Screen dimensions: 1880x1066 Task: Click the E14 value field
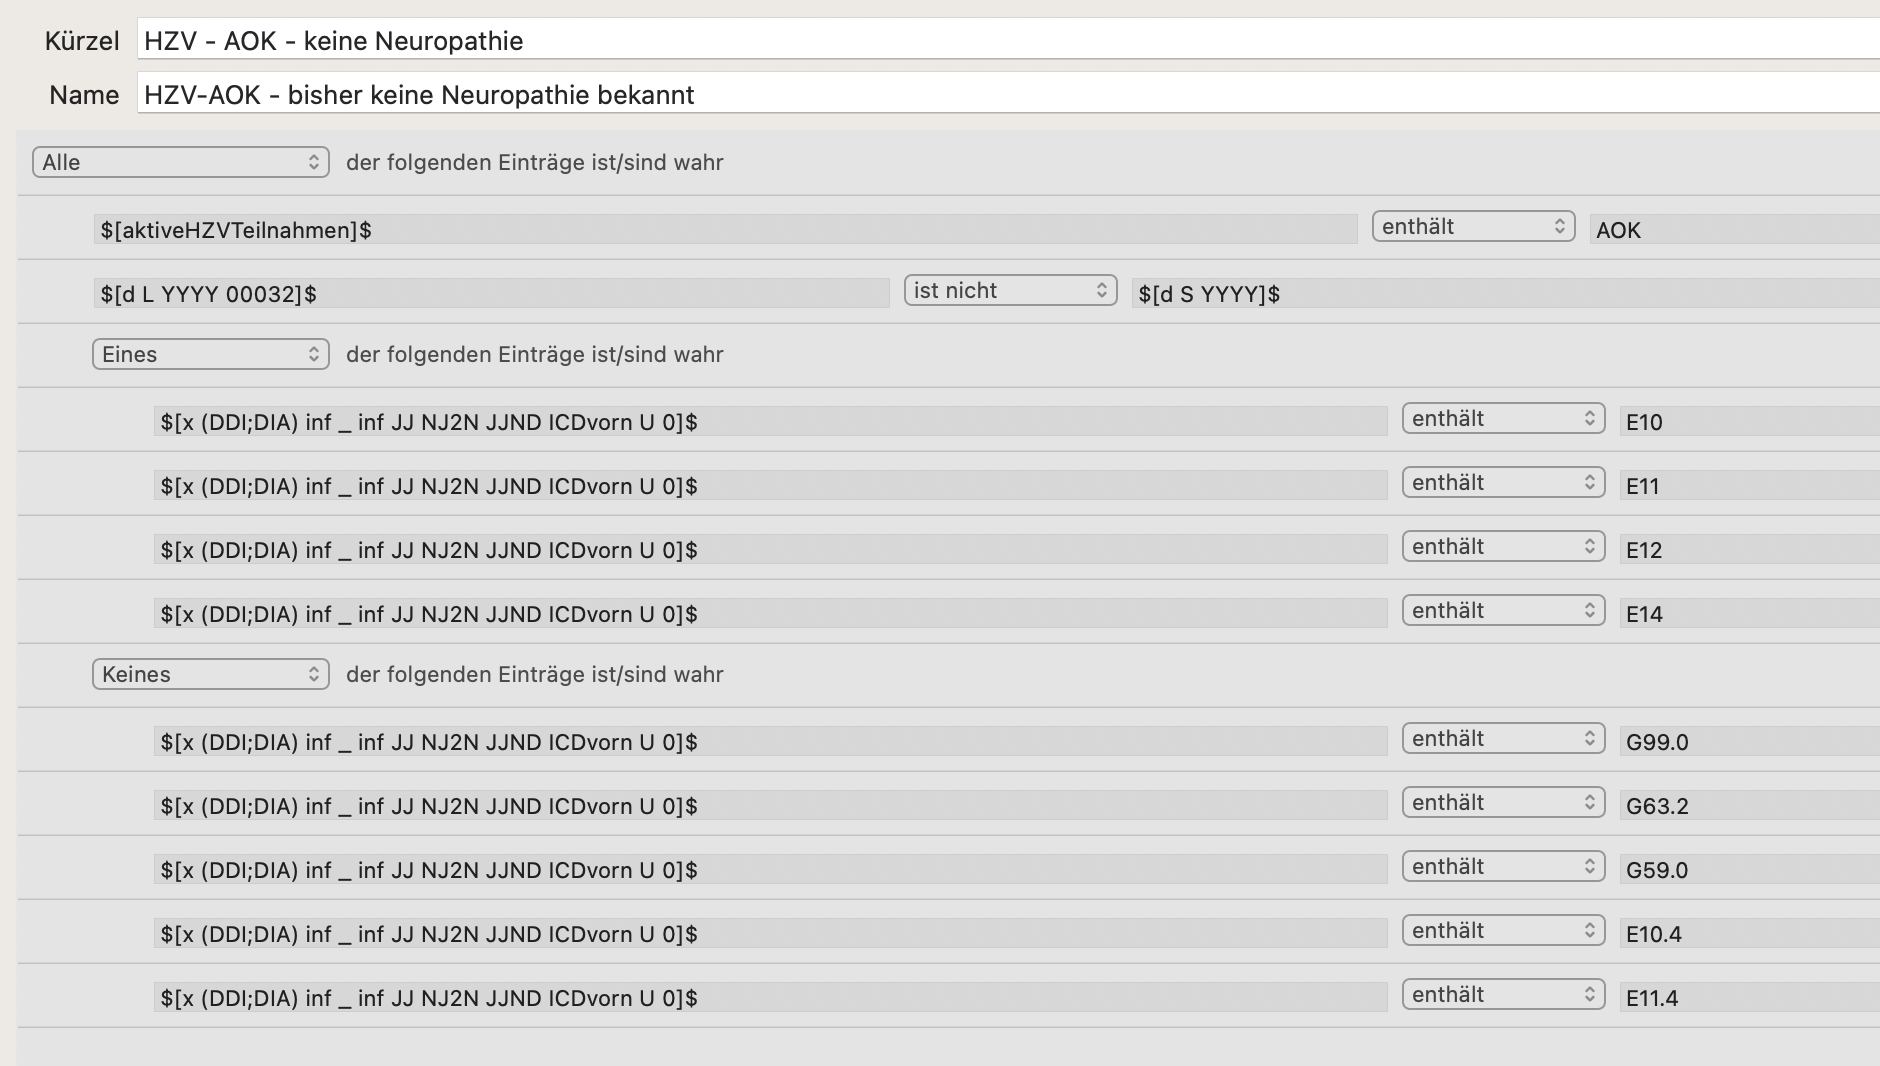point(1750,613)
